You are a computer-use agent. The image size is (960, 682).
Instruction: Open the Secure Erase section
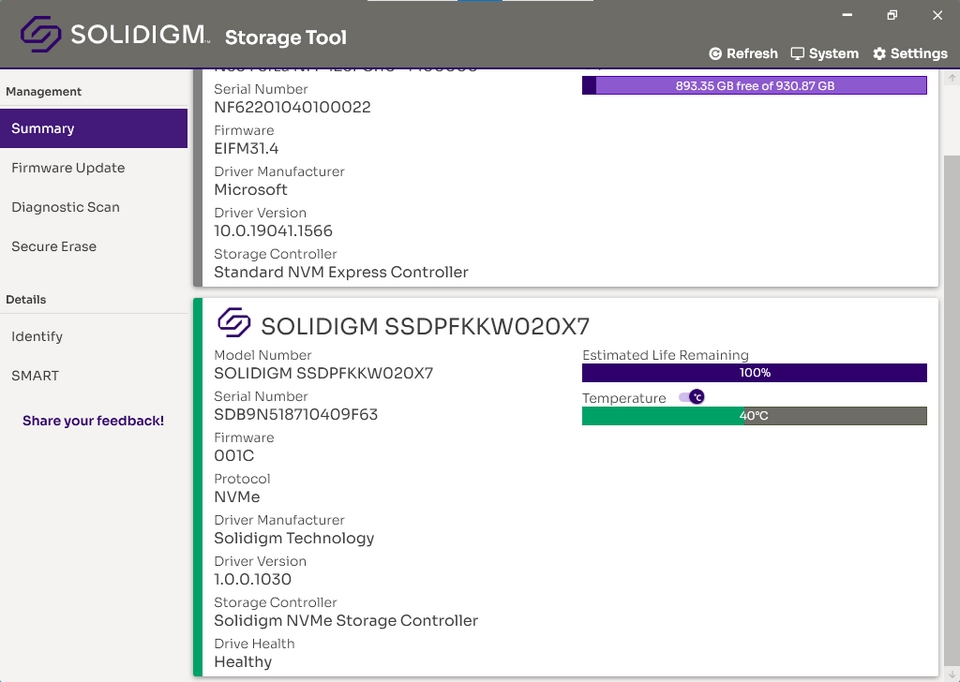94,246
